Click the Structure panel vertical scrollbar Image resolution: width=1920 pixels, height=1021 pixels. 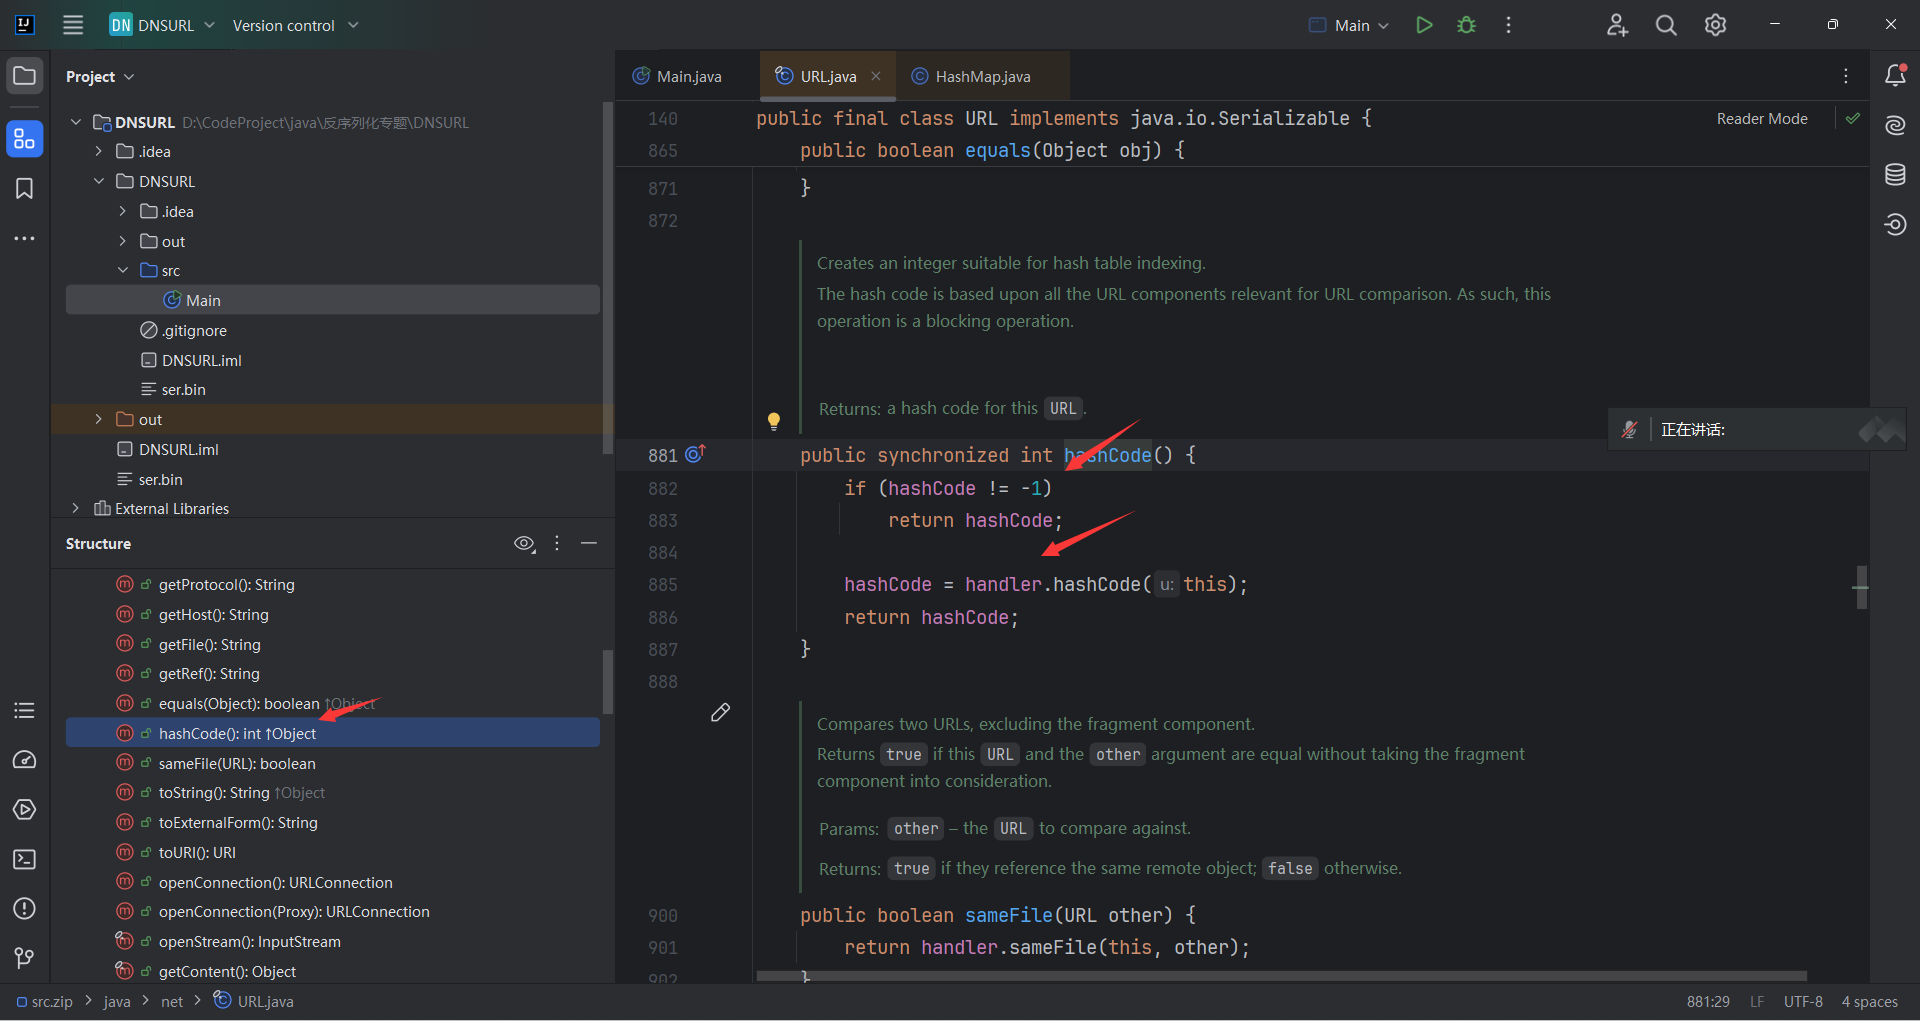click(x=607, y=682)
